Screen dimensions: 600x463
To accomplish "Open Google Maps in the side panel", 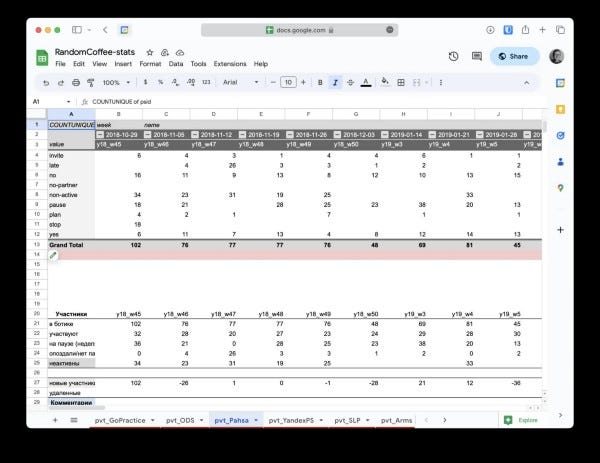I will [x=560, y=188].
